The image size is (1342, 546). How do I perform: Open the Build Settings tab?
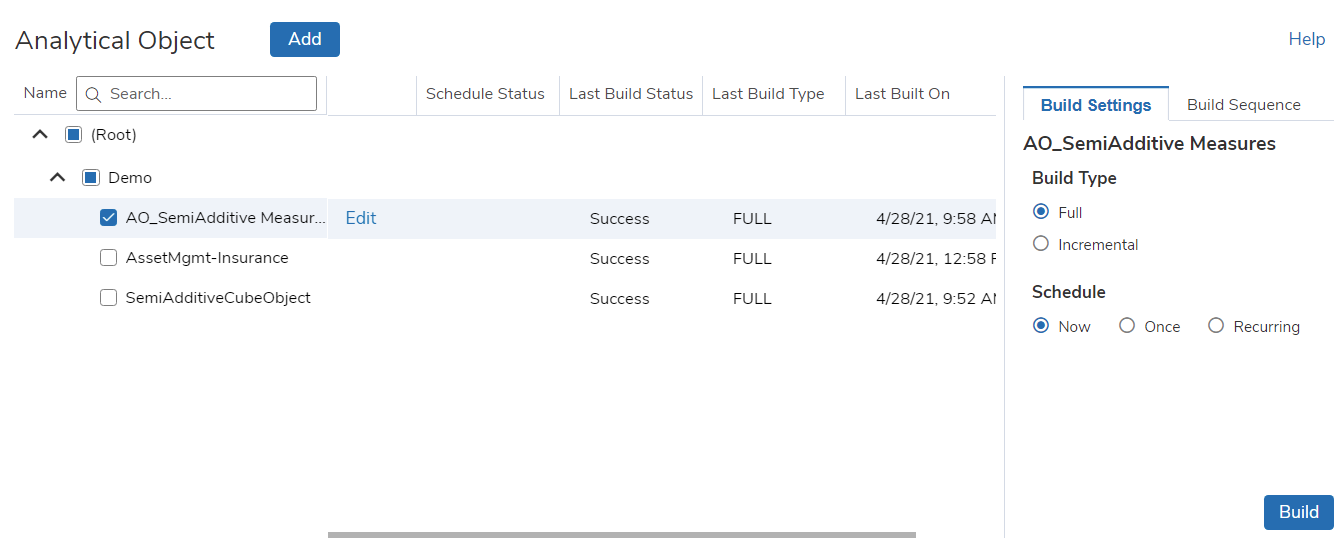(1096, 104)
